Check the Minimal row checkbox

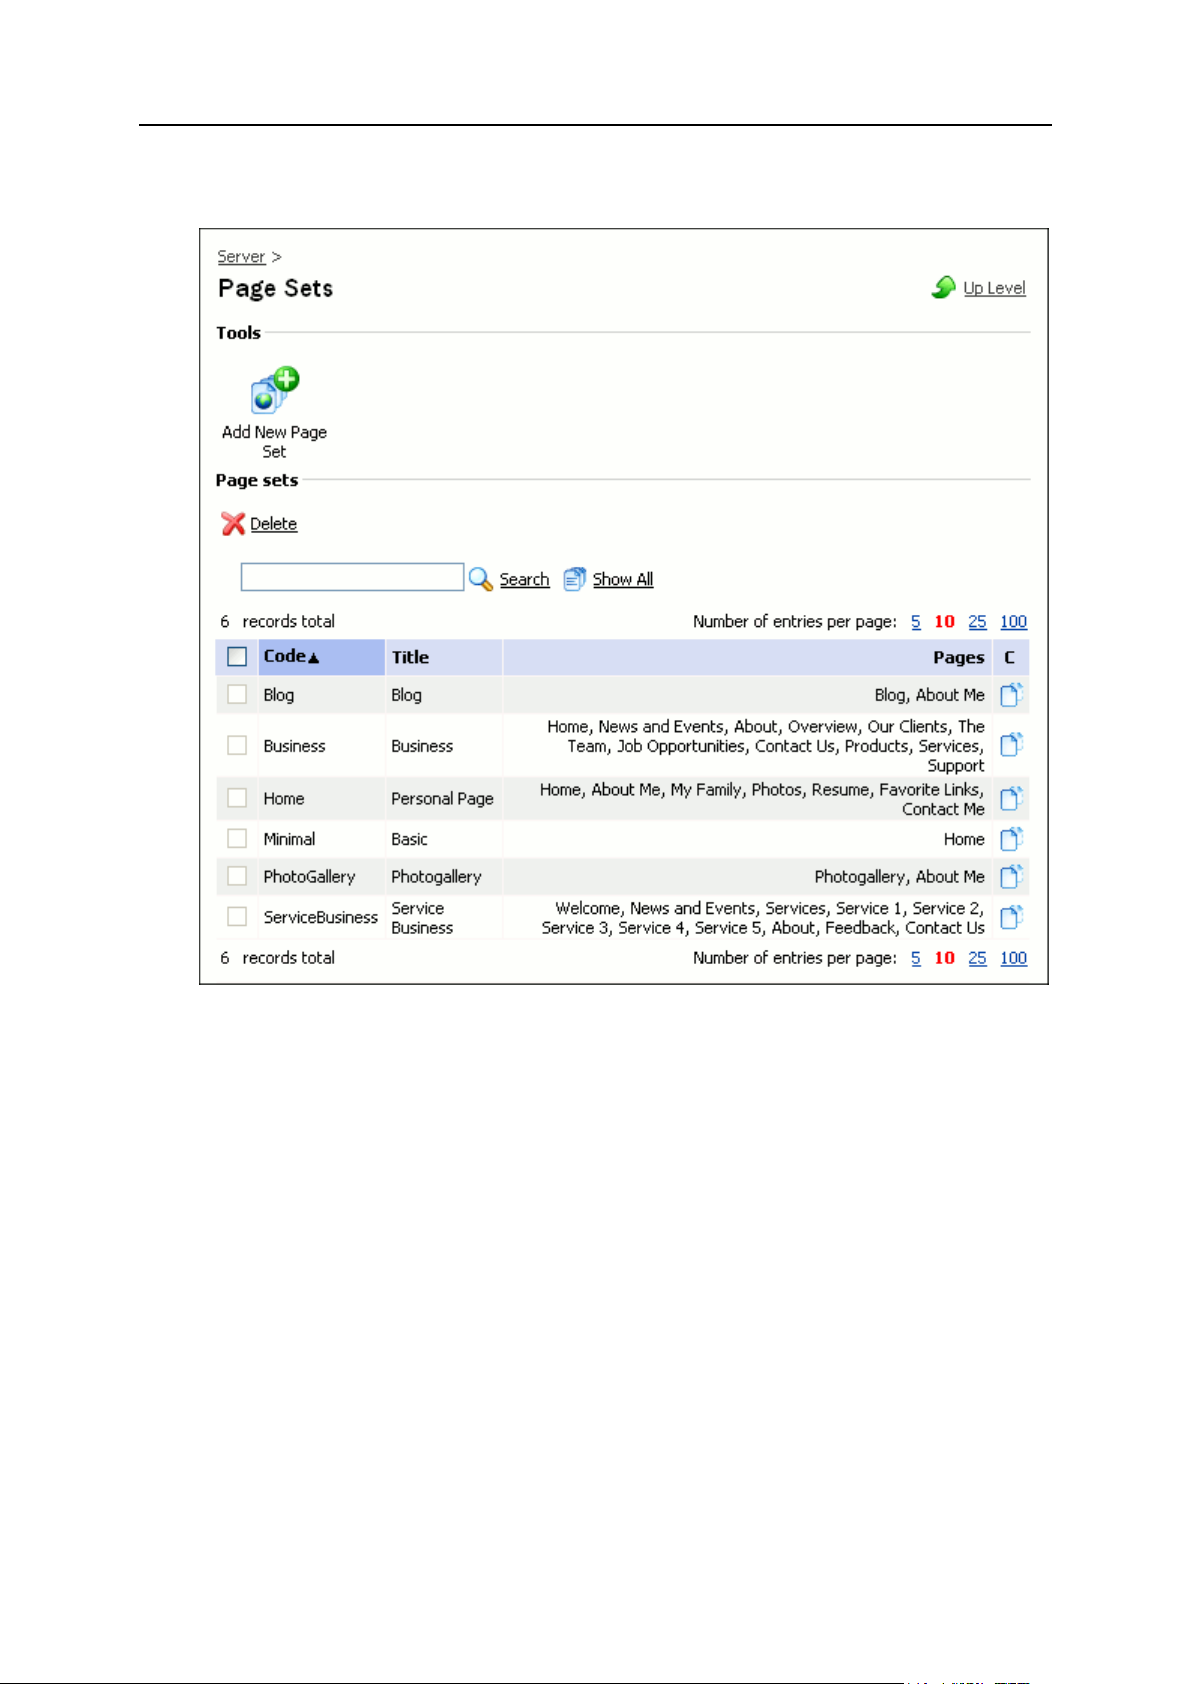(237, 838)
